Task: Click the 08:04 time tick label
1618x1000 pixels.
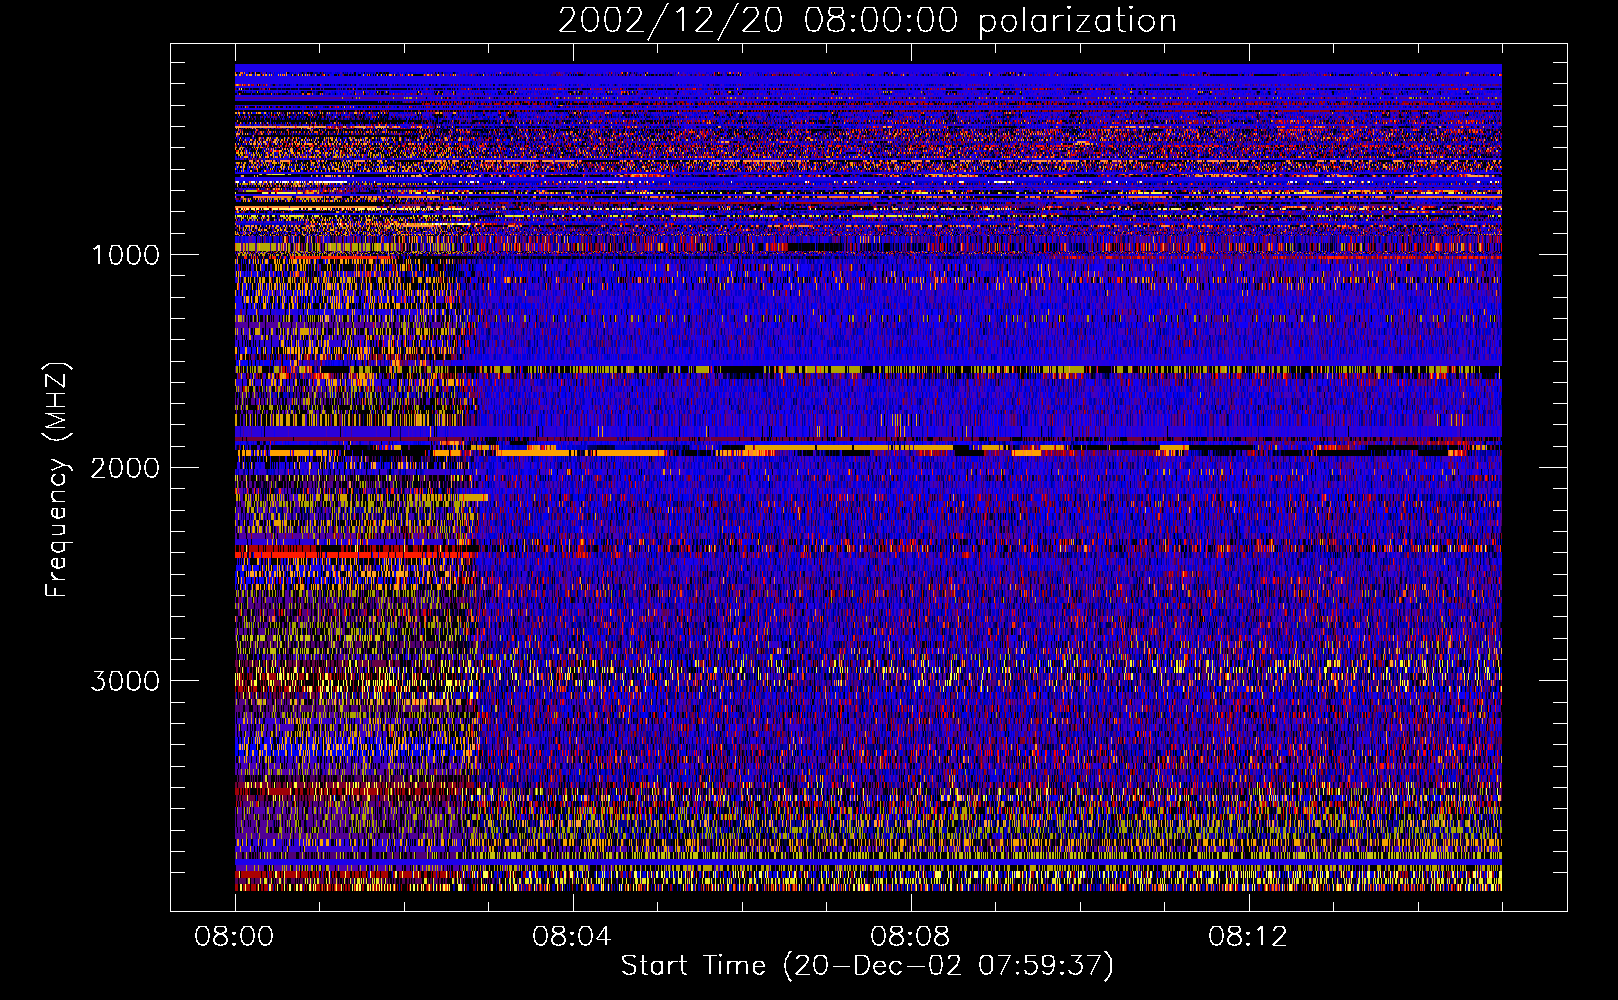Action: (573, 937)
